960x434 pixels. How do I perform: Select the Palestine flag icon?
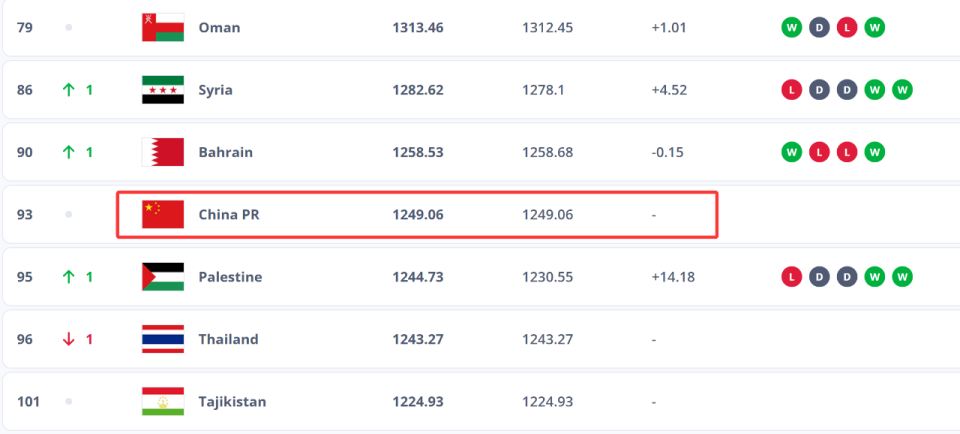[162, 277]
